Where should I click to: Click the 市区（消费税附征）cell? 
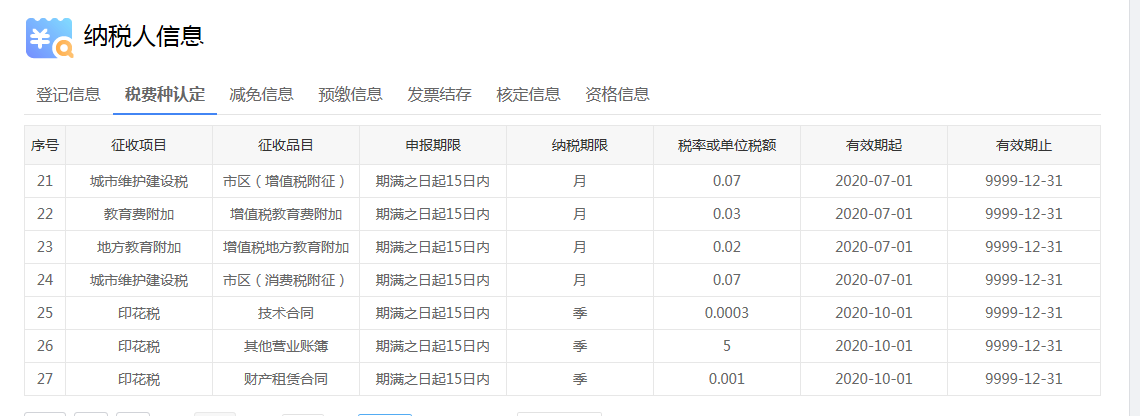click(x=286, y=280)
